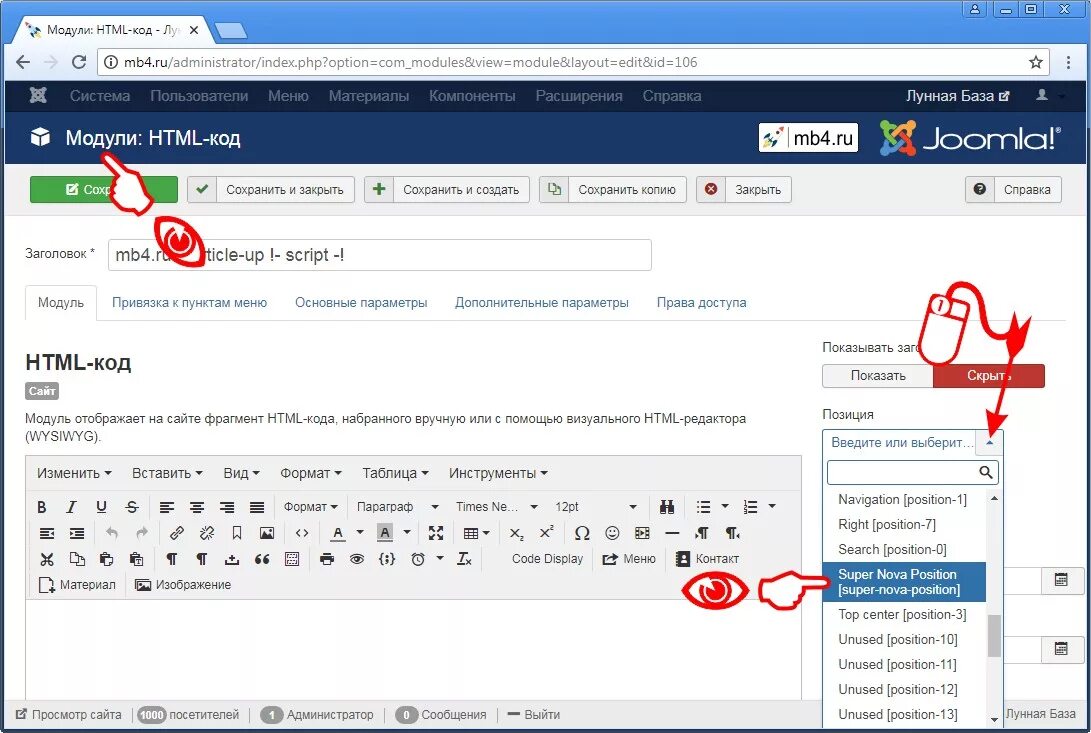Open the Инструменты editor menu

498,473
